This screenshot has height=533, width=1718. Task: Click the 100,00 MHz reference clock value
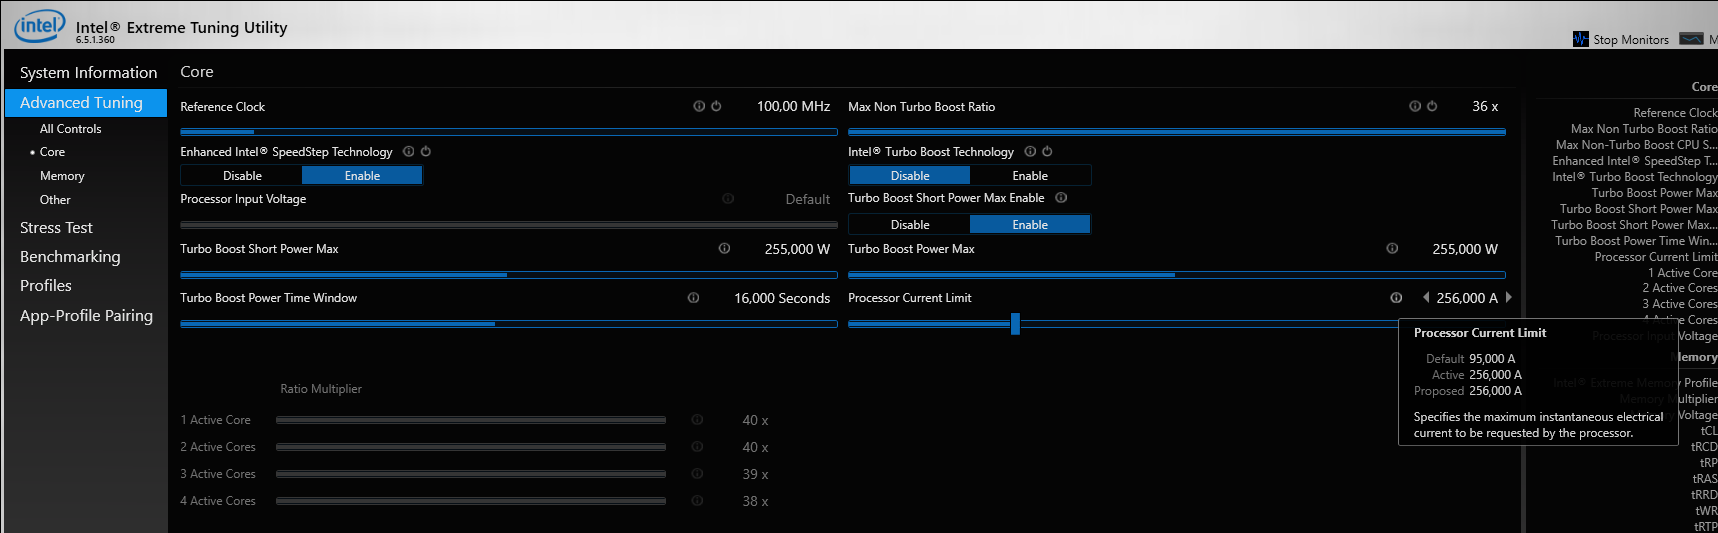coord(793,106)
